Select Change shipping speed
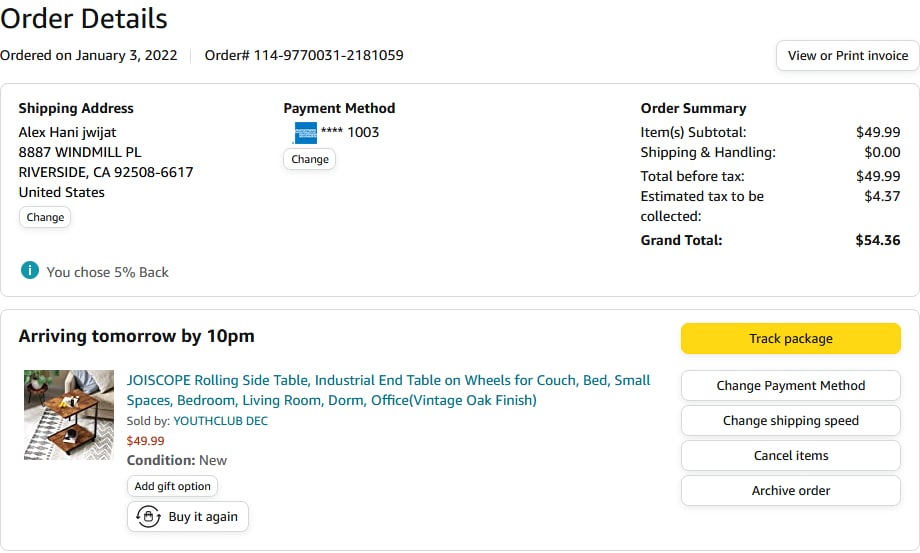Screen dimensions: 920x553 (x=790, y=421)
